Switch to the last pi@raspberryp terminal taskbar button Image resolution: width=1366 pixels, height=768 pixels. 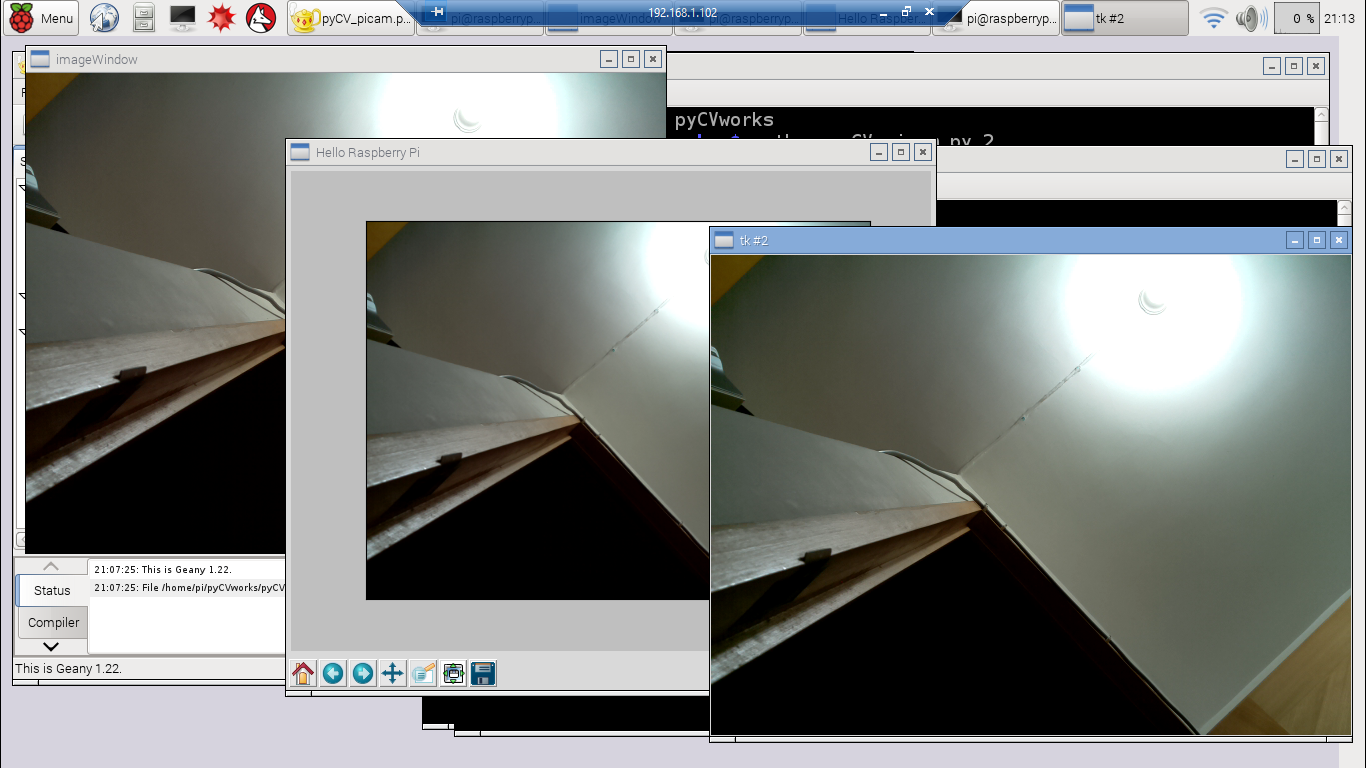pyautogui.click(x=996, y=18)
